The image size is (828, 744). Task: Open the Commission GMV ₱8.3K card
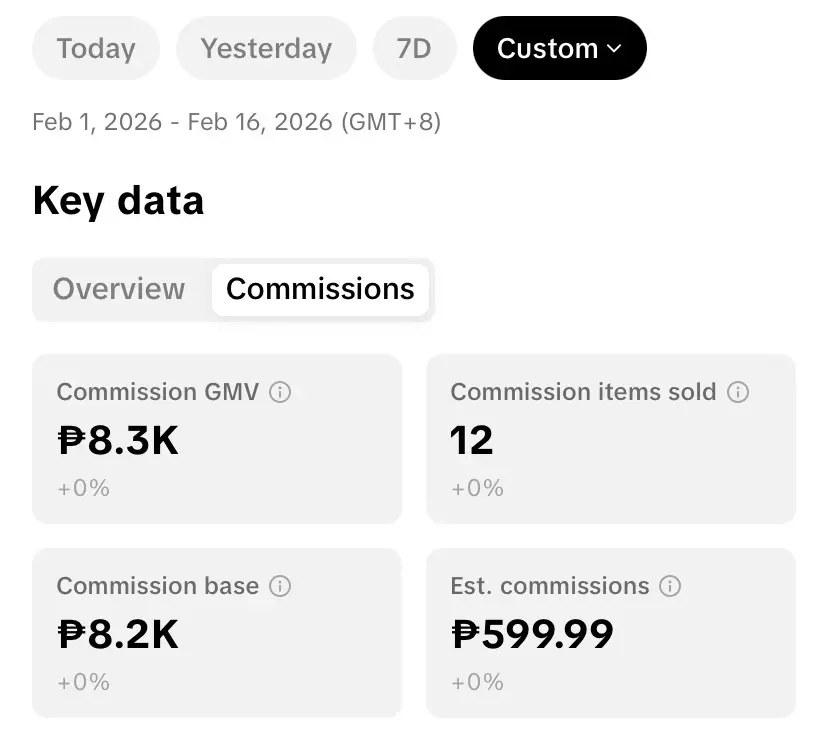tap(217, 439)
